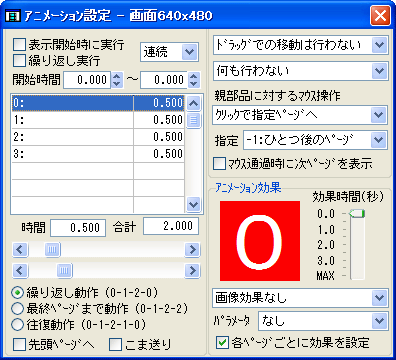This screenshot has height=360, width=396.
Task: Click the upper horizontal slider thumb
Action: click(53, 249)
